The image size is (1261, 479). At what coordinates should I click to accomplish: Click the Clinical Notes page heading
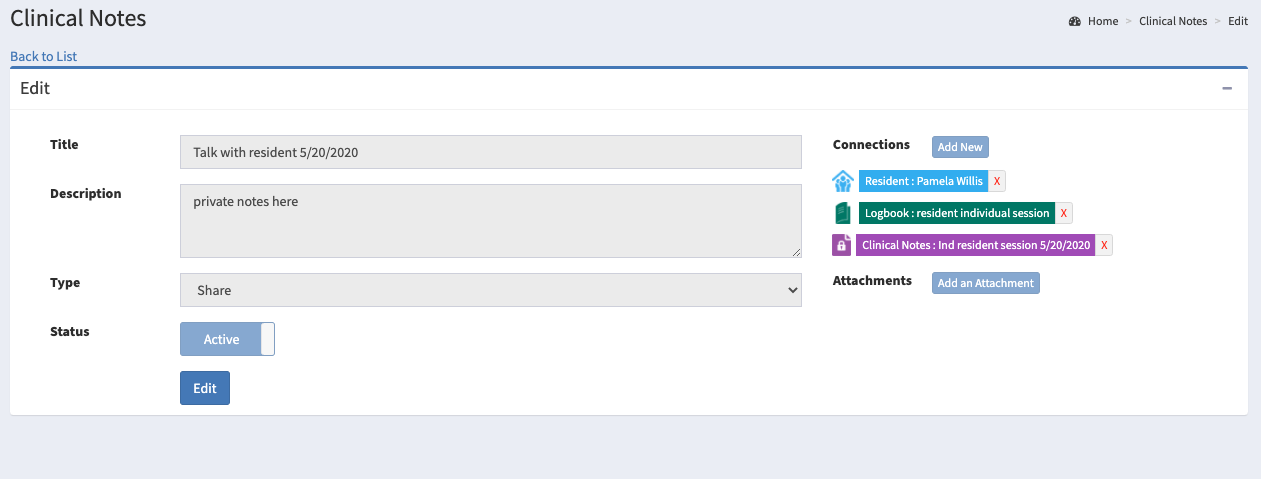[78, 18]
